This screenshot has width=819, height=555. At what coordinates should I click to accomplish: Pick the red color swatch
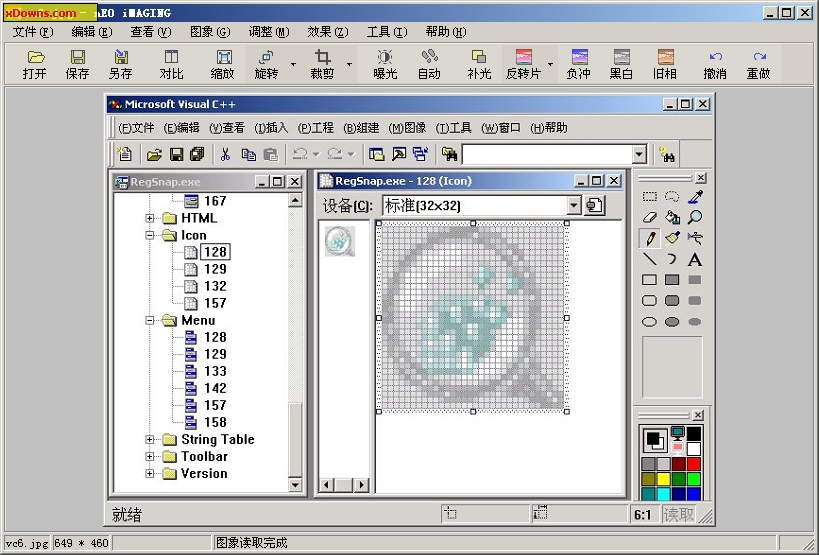(694, 464)
